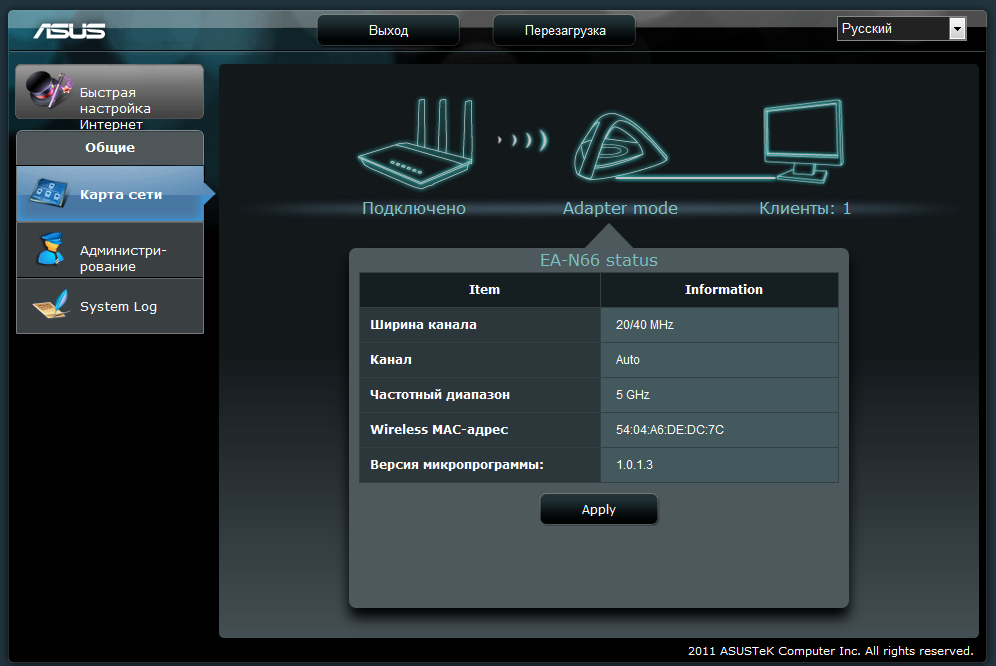Click the Auto channel value

[x=628, y=360]
